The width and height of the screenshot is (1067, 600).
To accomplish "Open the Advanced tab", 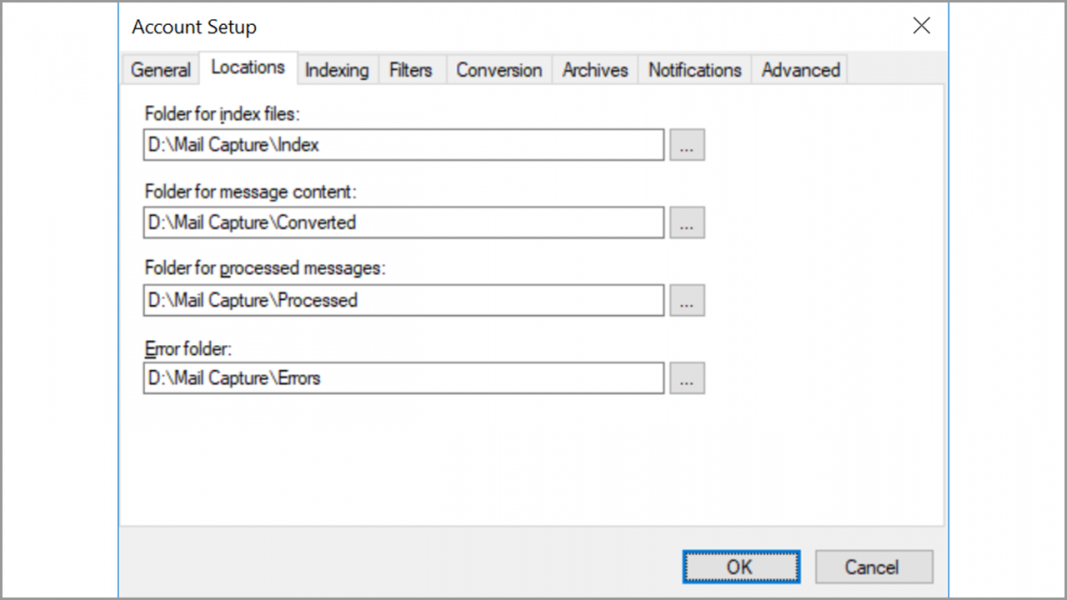I will [800, 70].
